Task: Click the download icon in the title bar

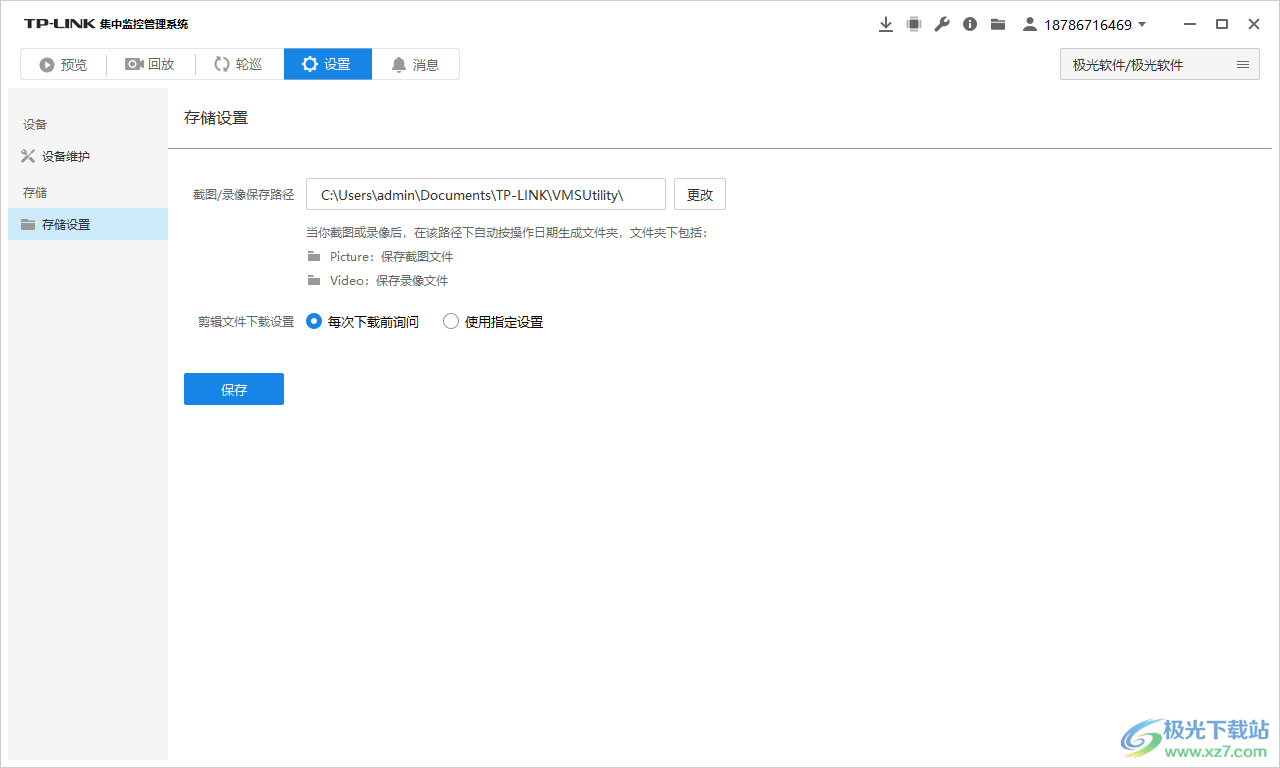Action: point(886,23)
